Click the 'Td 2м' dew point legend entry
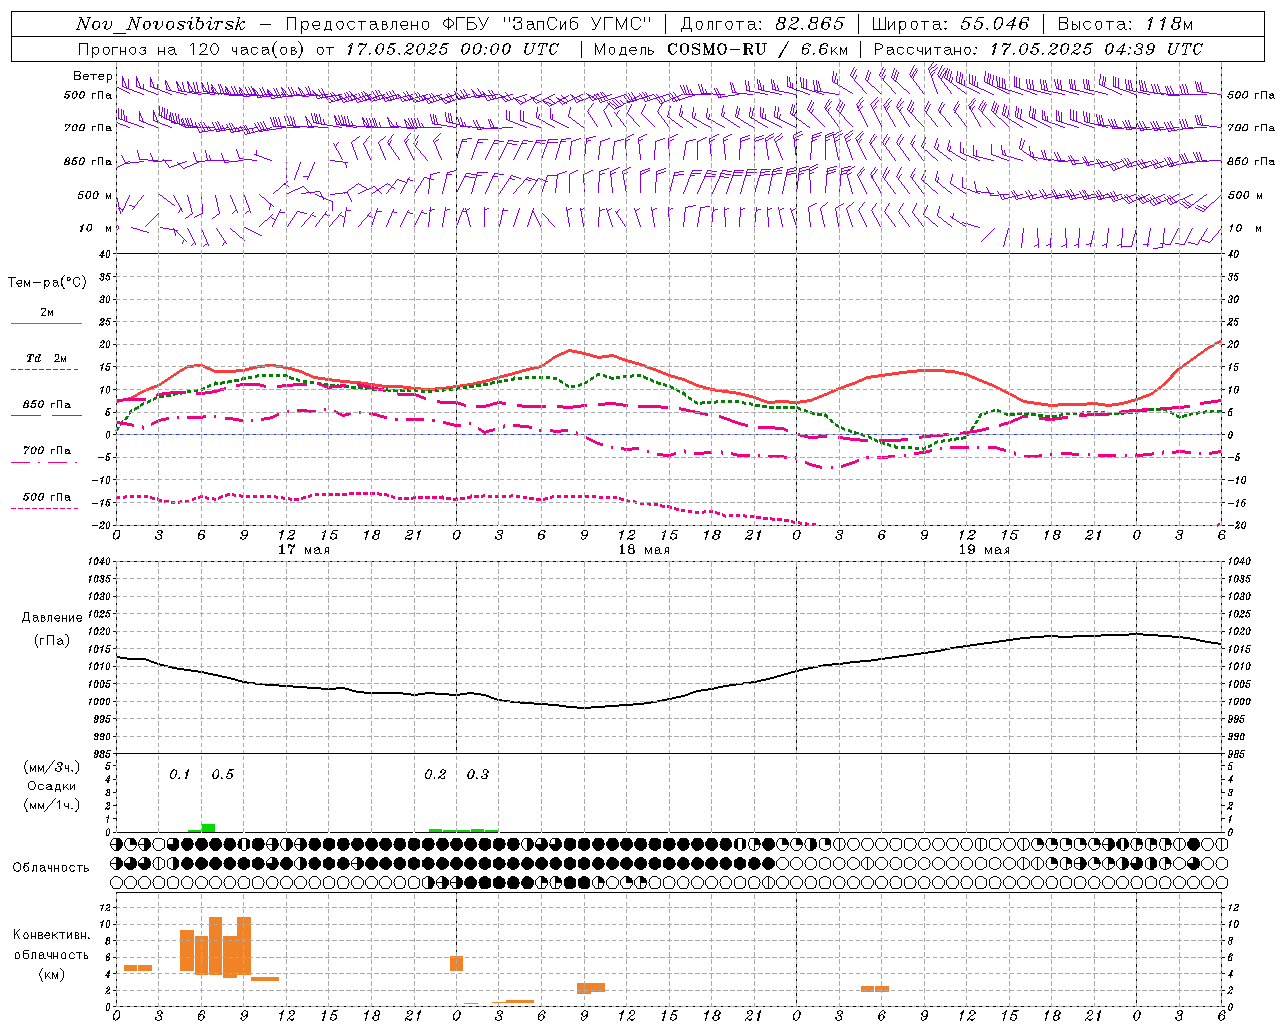 46,358
